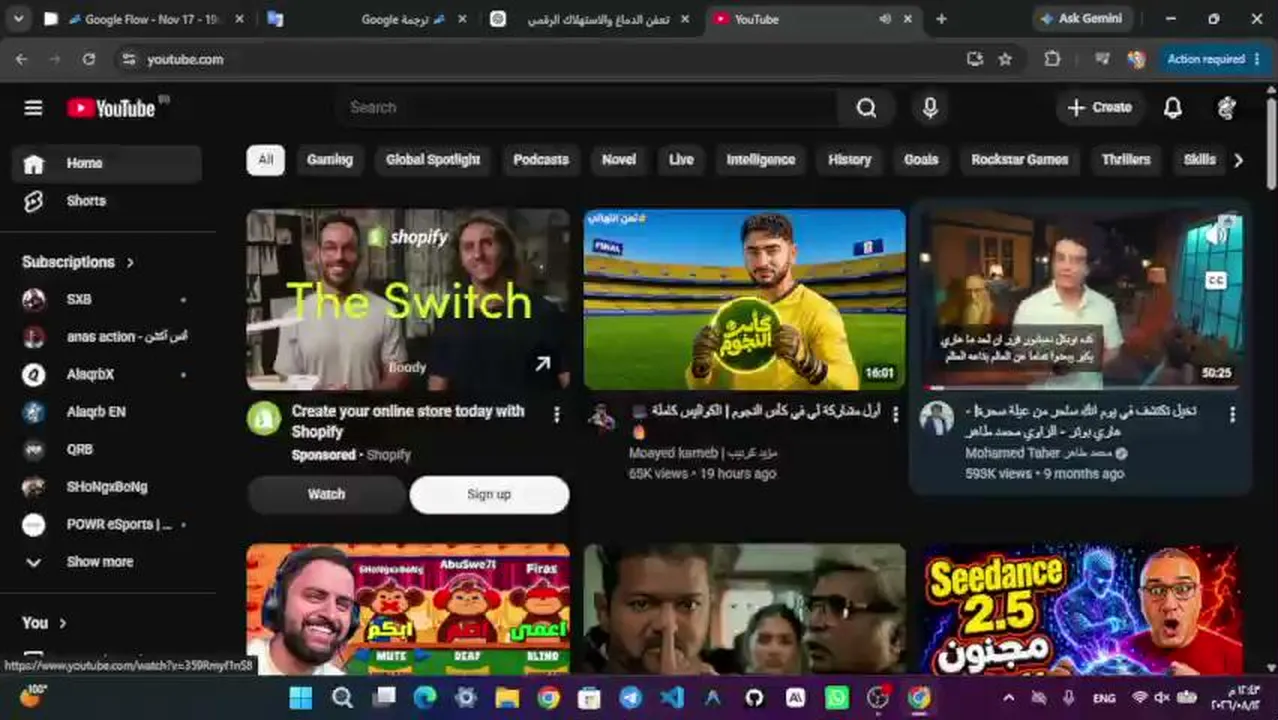Select the Gaming category chip
The image size is (1278, 720).
click(x=329, y=160)
